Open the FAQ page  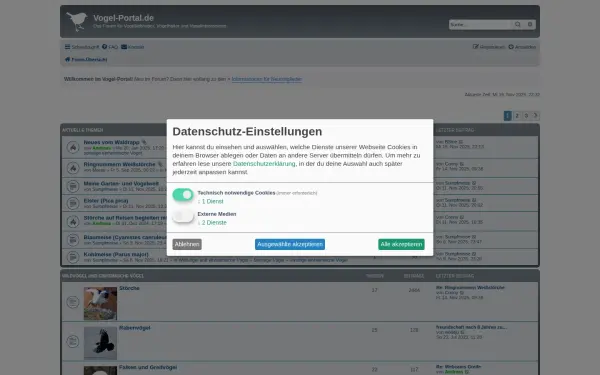click(x=110, y=47)
